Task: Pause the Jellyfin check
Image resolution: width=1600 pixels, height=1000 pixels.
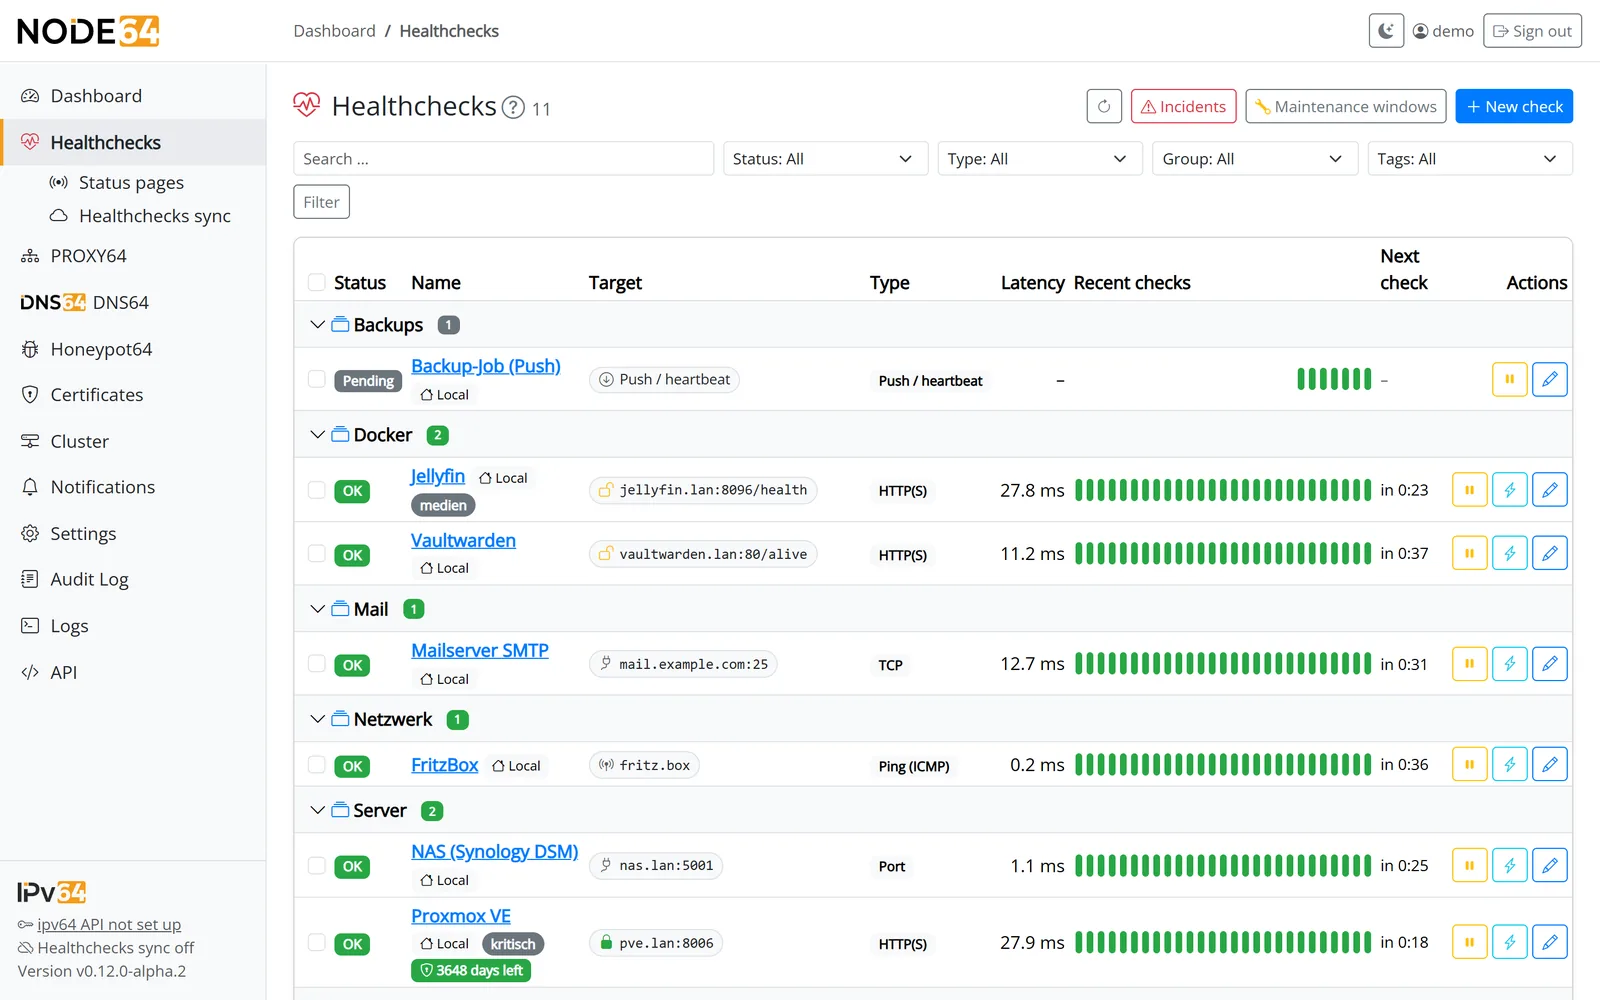Action: [x=1469, y=490]
